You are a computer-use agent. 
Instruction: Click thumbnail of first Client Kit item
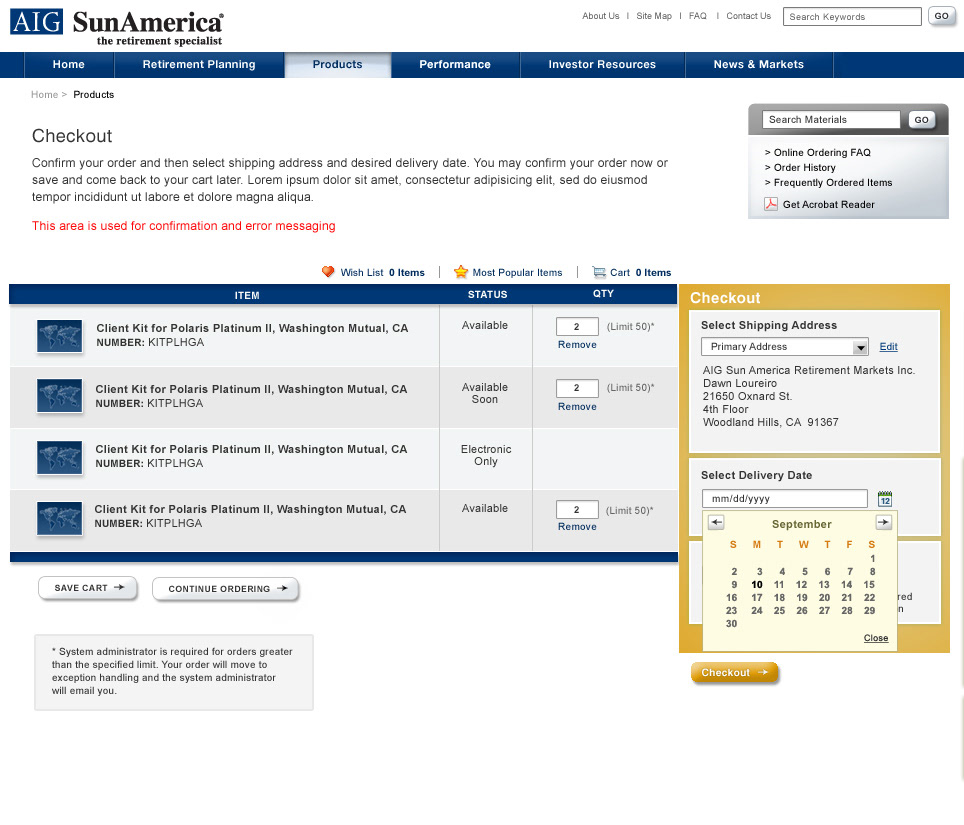[x=60, y=336]
